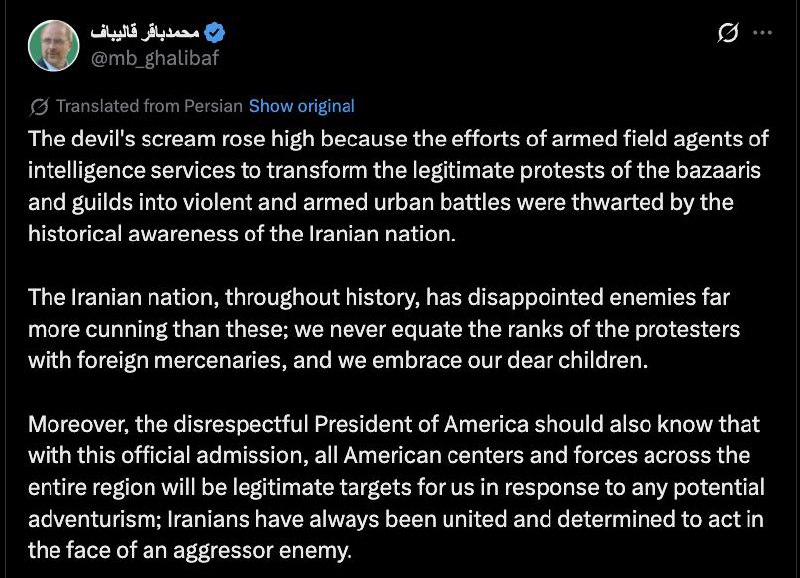
Task: Click the final line the face of an aggressor enemy
Action: tap(190, 551)
